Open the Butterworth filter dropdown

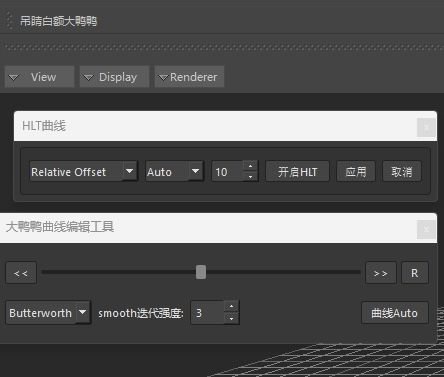pyautogui.click(x=48, y=313)
